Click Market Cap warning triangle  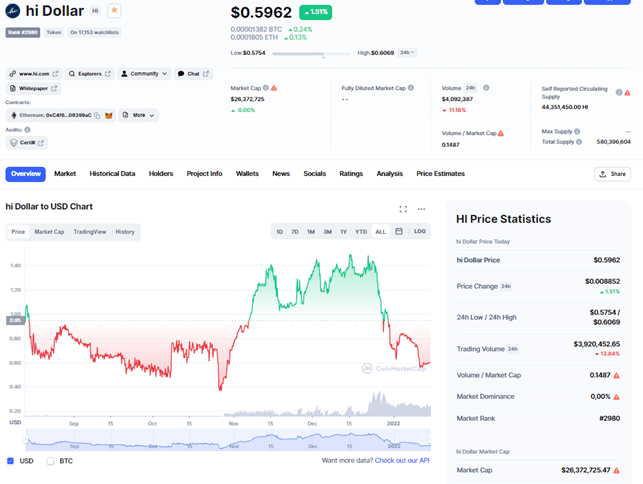coord(274,88)
